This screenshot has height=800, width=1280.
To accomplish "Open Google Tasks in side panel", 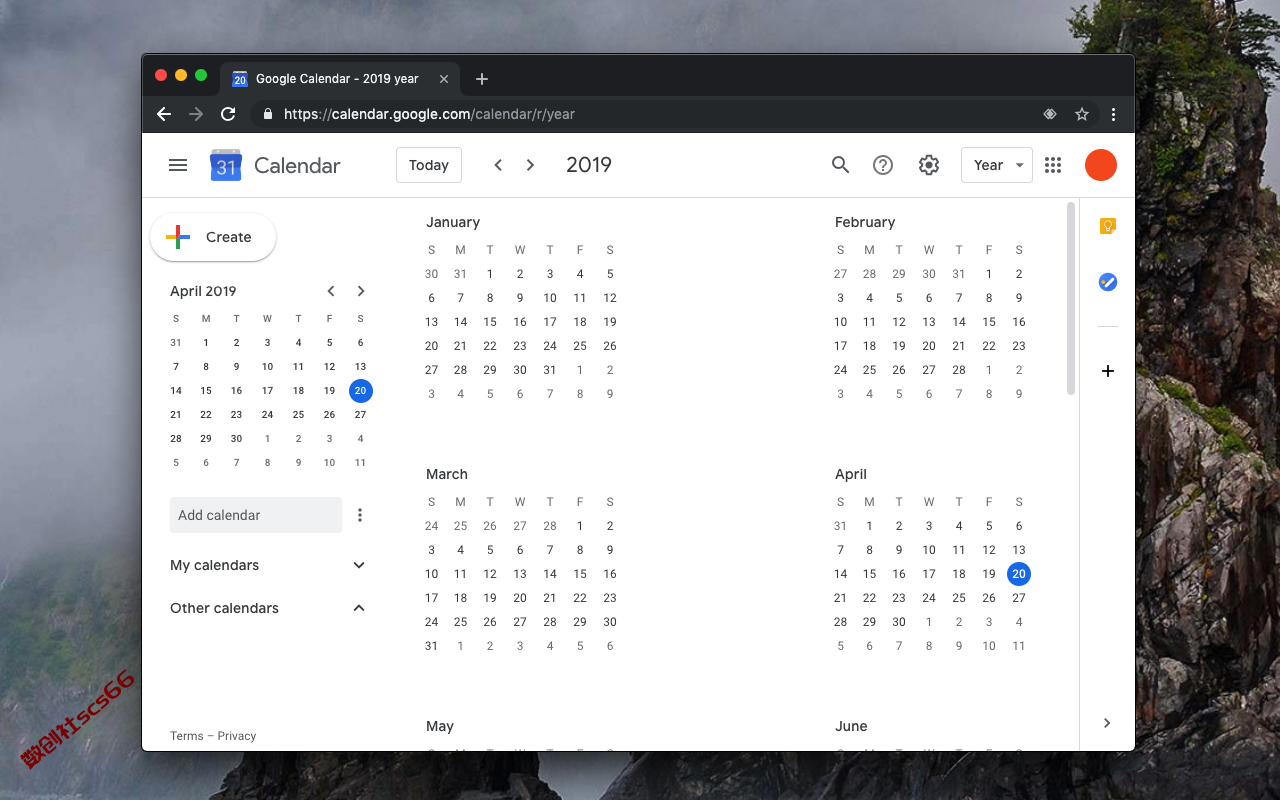I will point(1107,283).
